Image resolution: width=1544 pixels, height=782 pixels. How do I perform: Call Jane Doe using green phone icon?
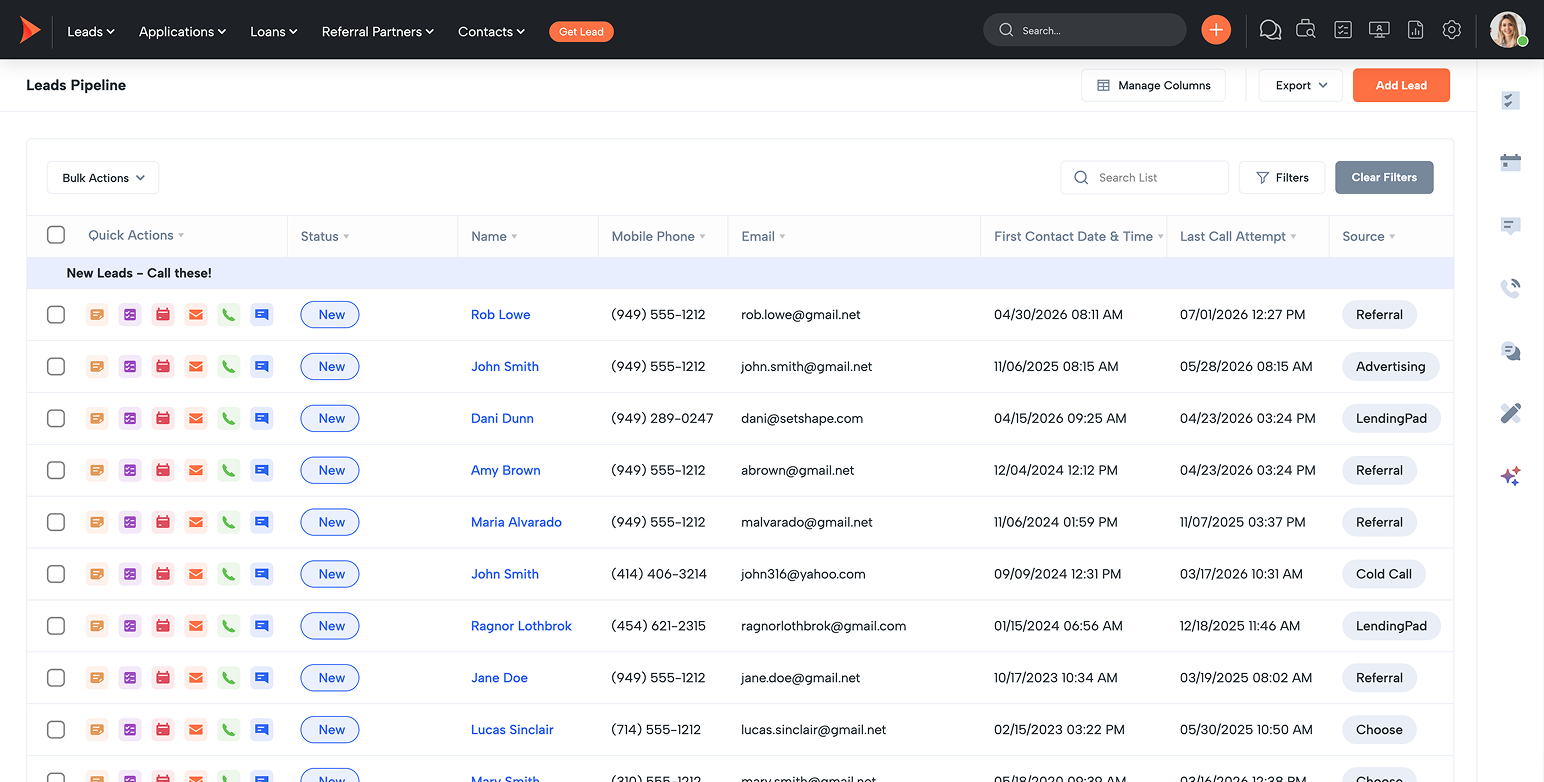click(x=229, y=678)
